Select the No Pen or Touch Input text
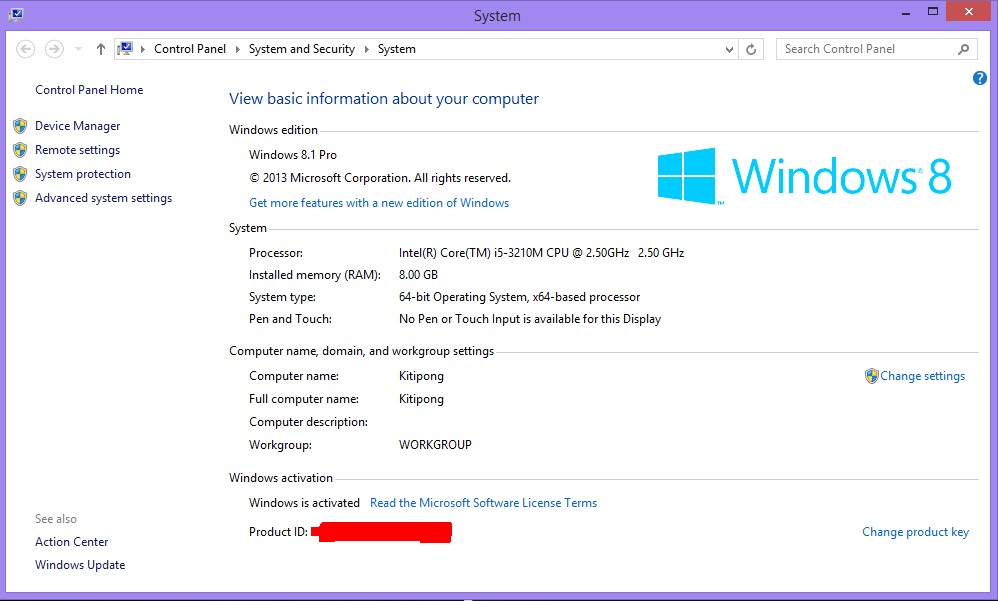 (530, 319)
